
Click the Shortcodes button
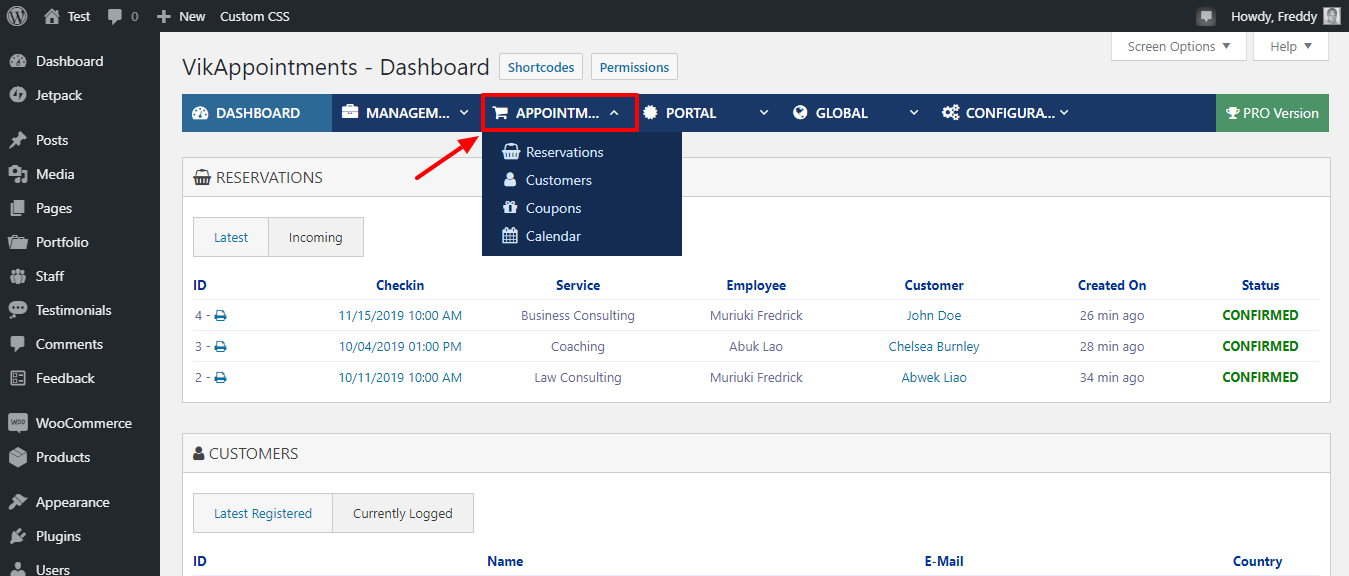[541, 67]
